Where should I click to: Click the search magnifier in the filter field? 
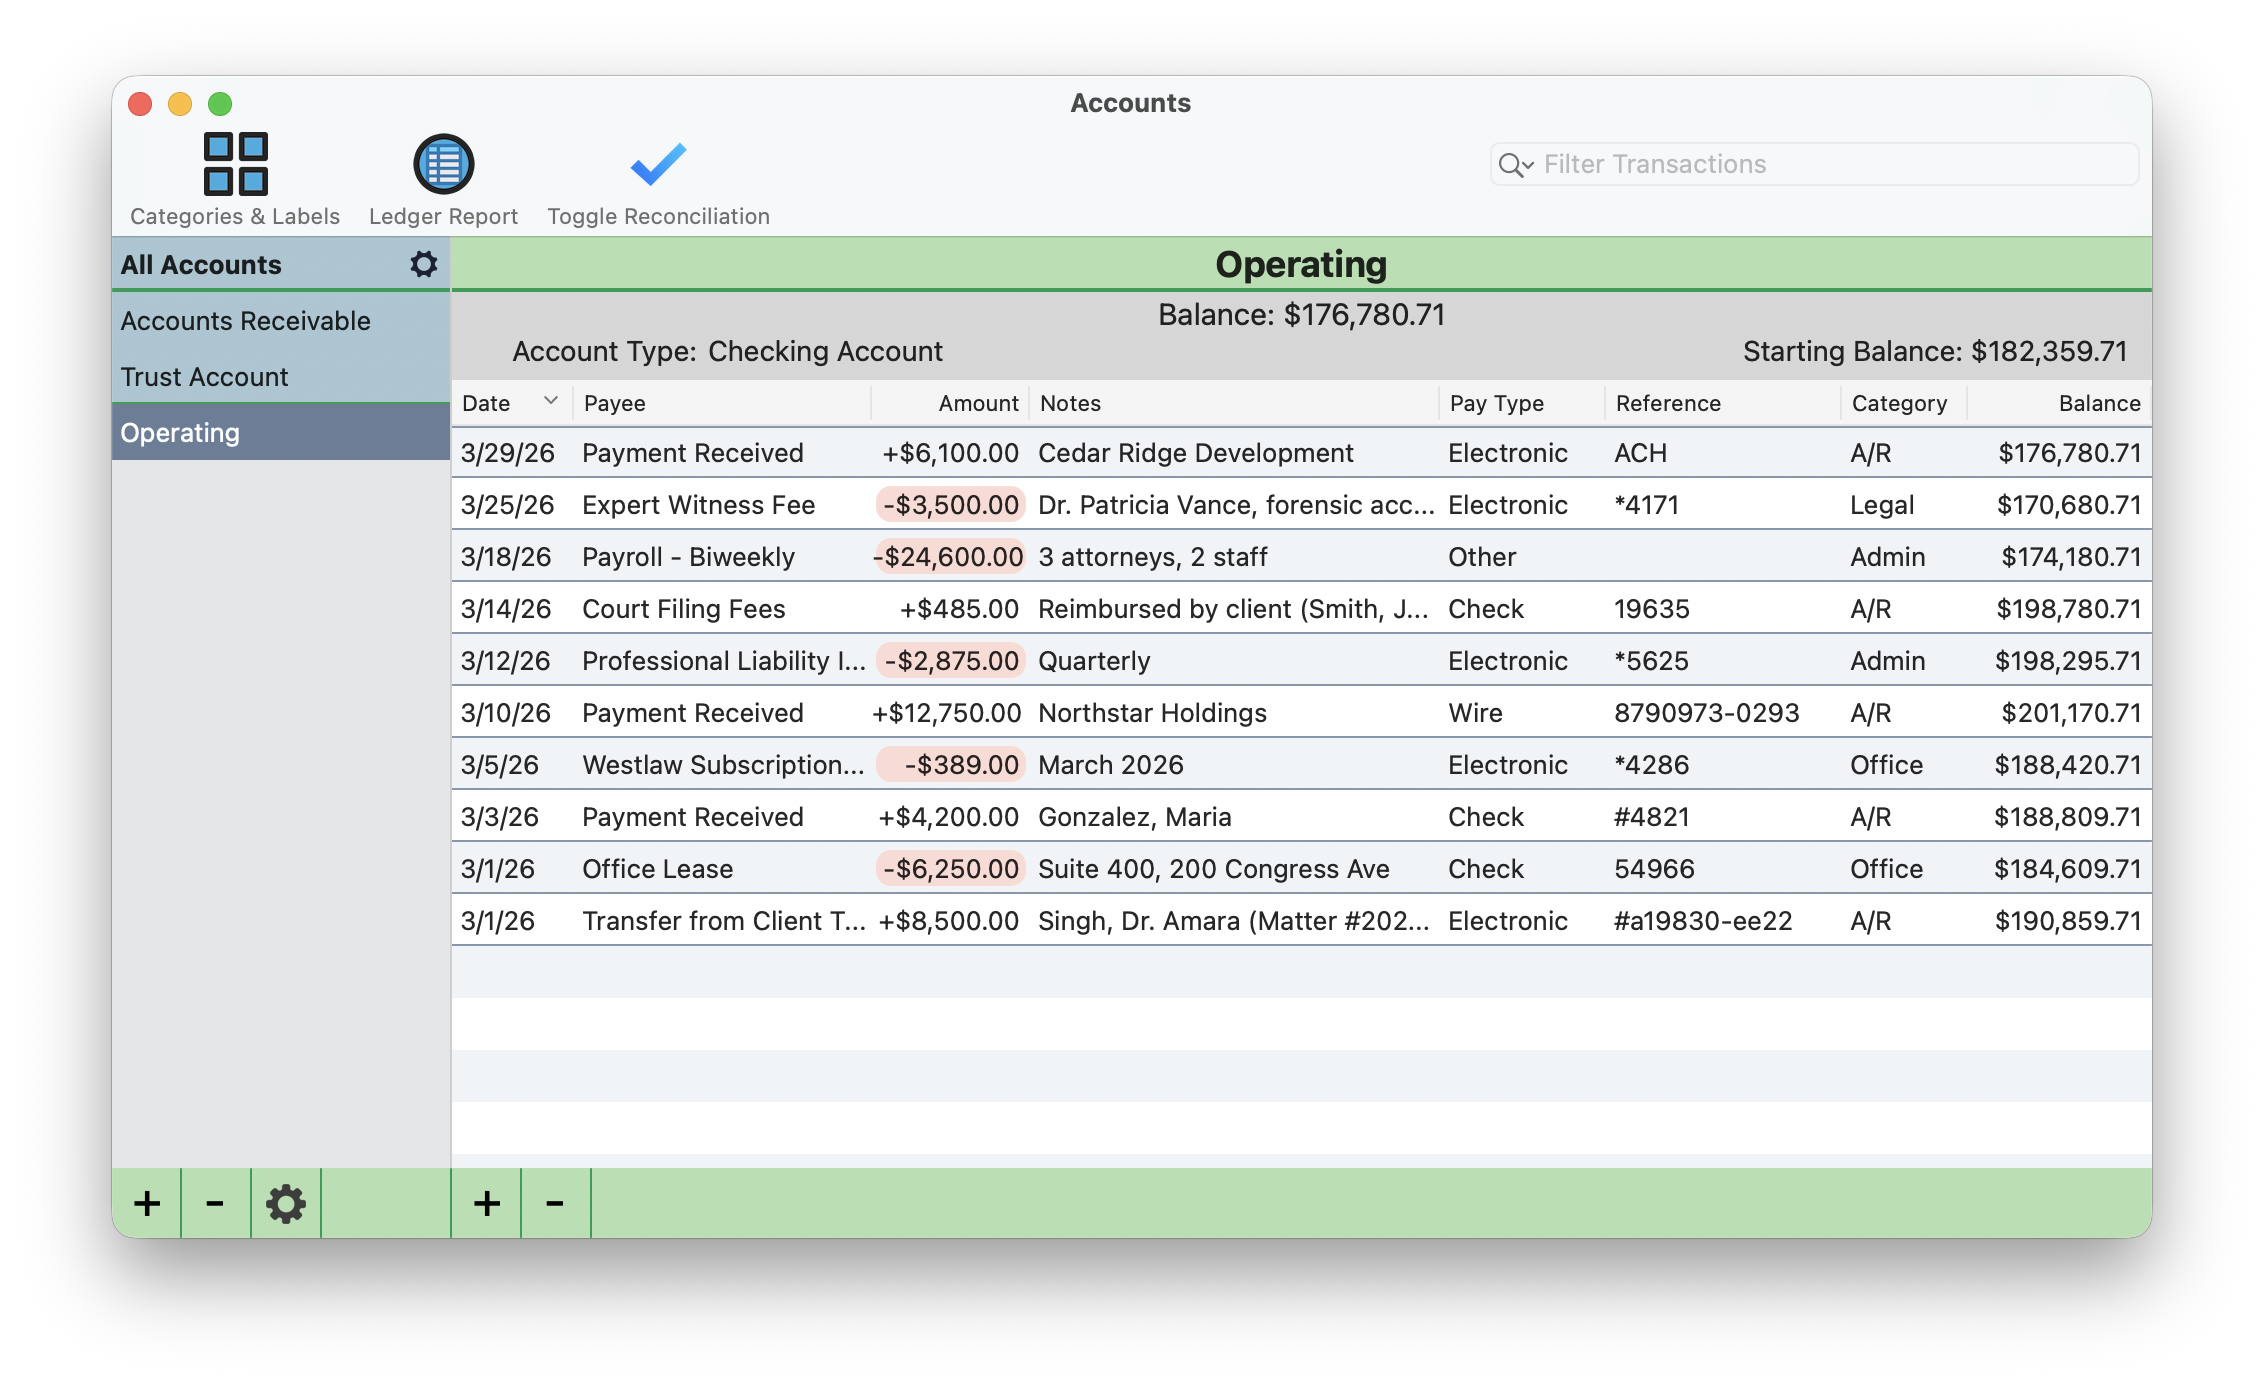click(x=1511, y=164)
